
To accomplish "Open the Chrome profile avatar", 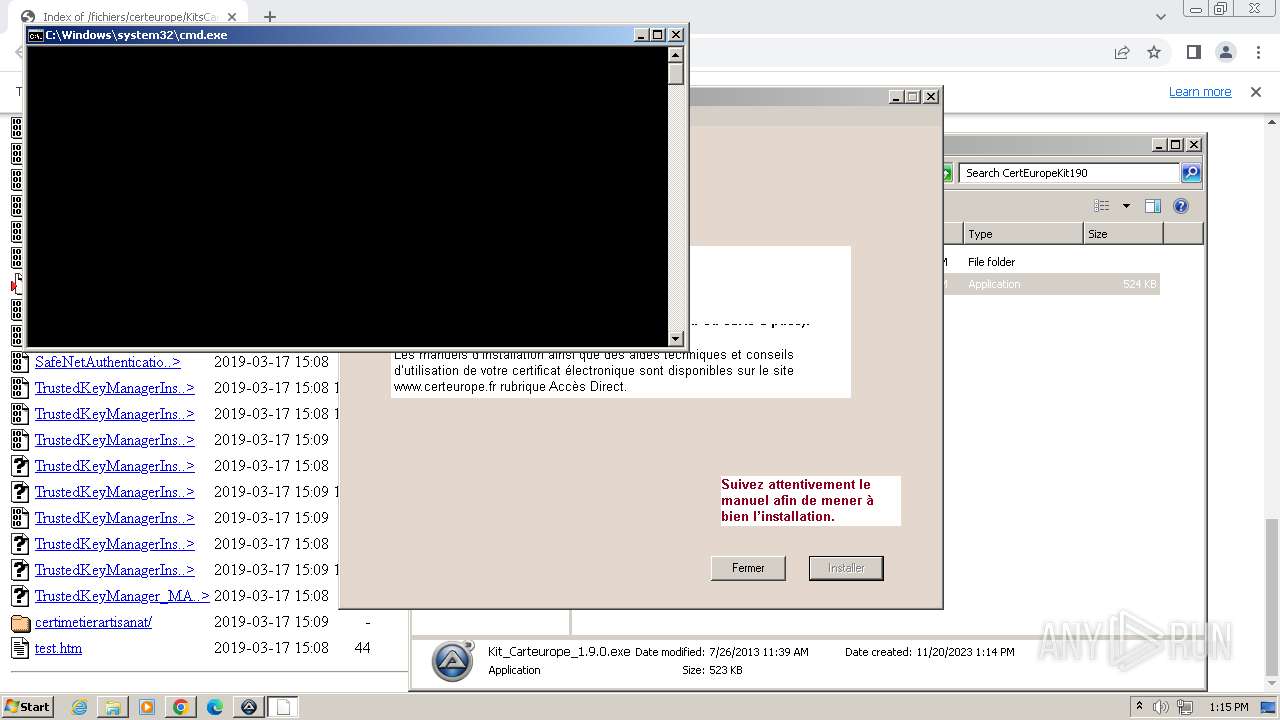I will coord(1225,52).
